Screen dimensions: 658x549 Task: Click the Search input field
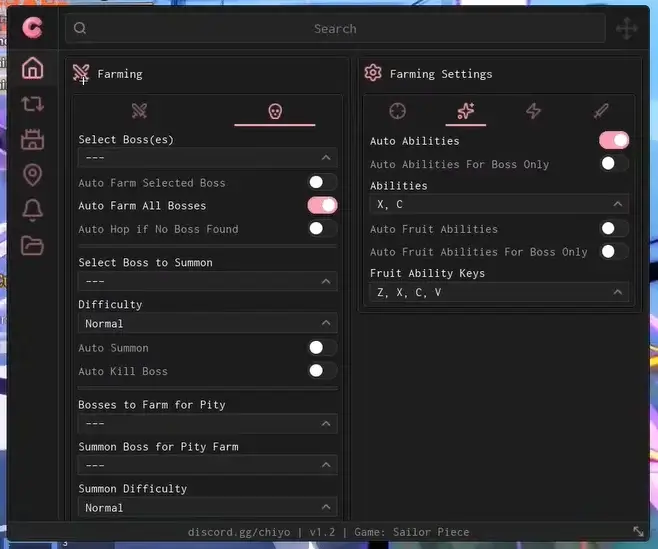coord(335,29)
